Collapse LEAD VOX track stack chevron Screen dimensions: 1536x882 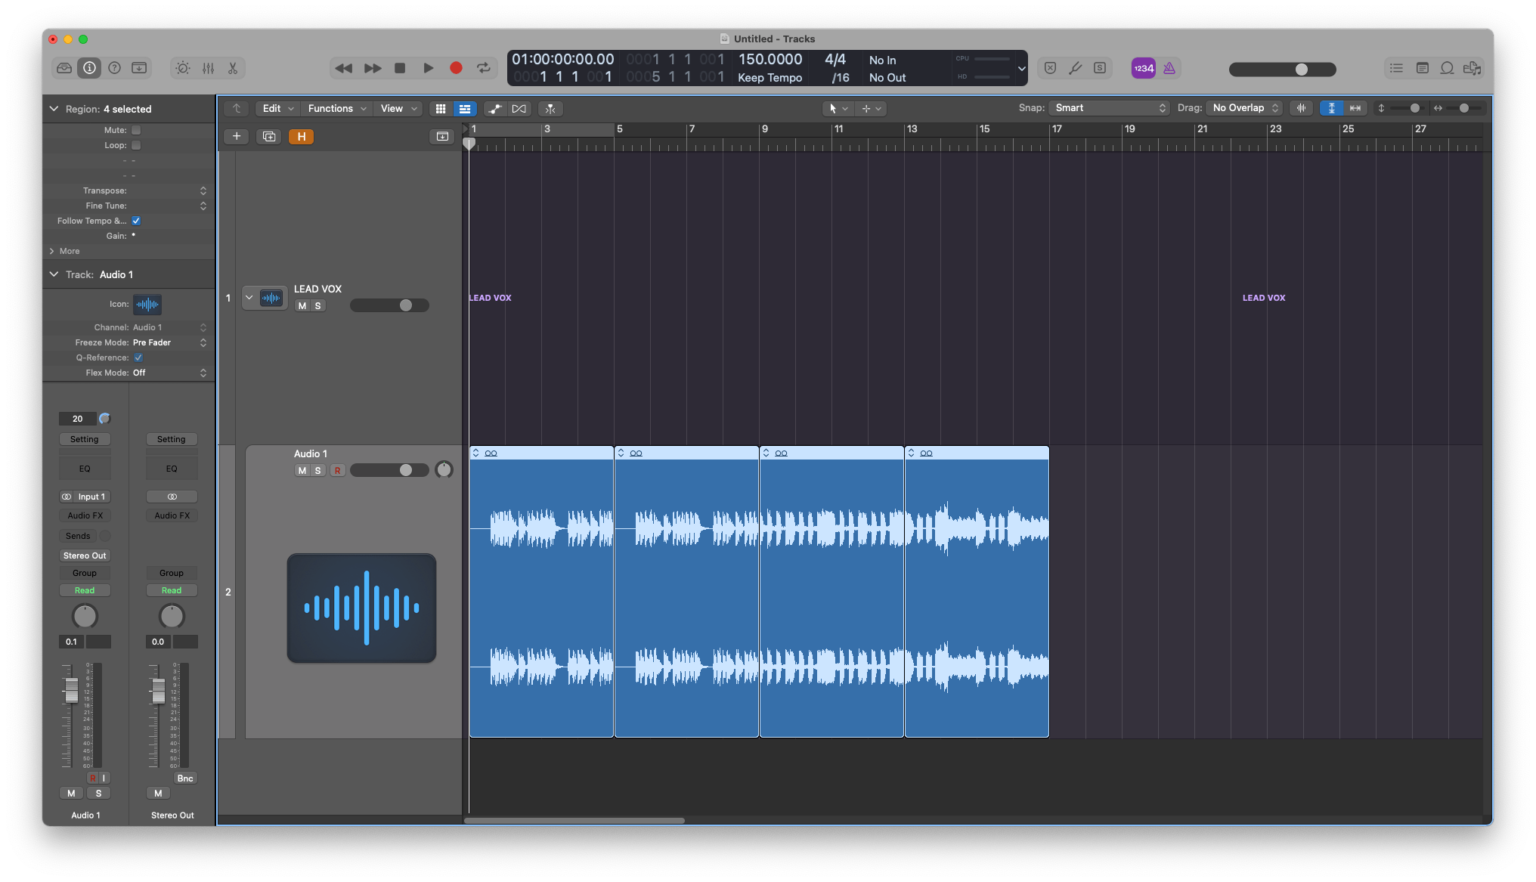249,297
